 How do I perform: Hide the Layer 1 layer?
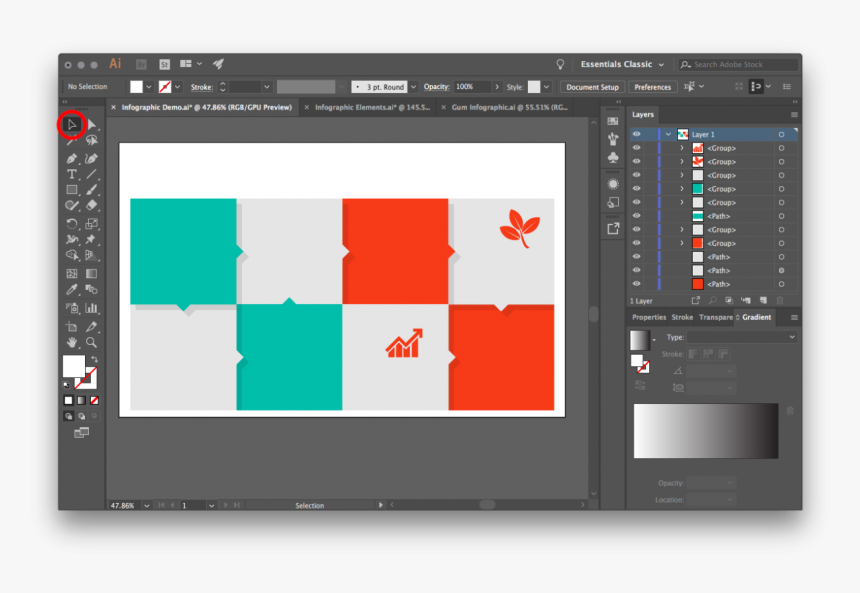(x=638, y=133)
